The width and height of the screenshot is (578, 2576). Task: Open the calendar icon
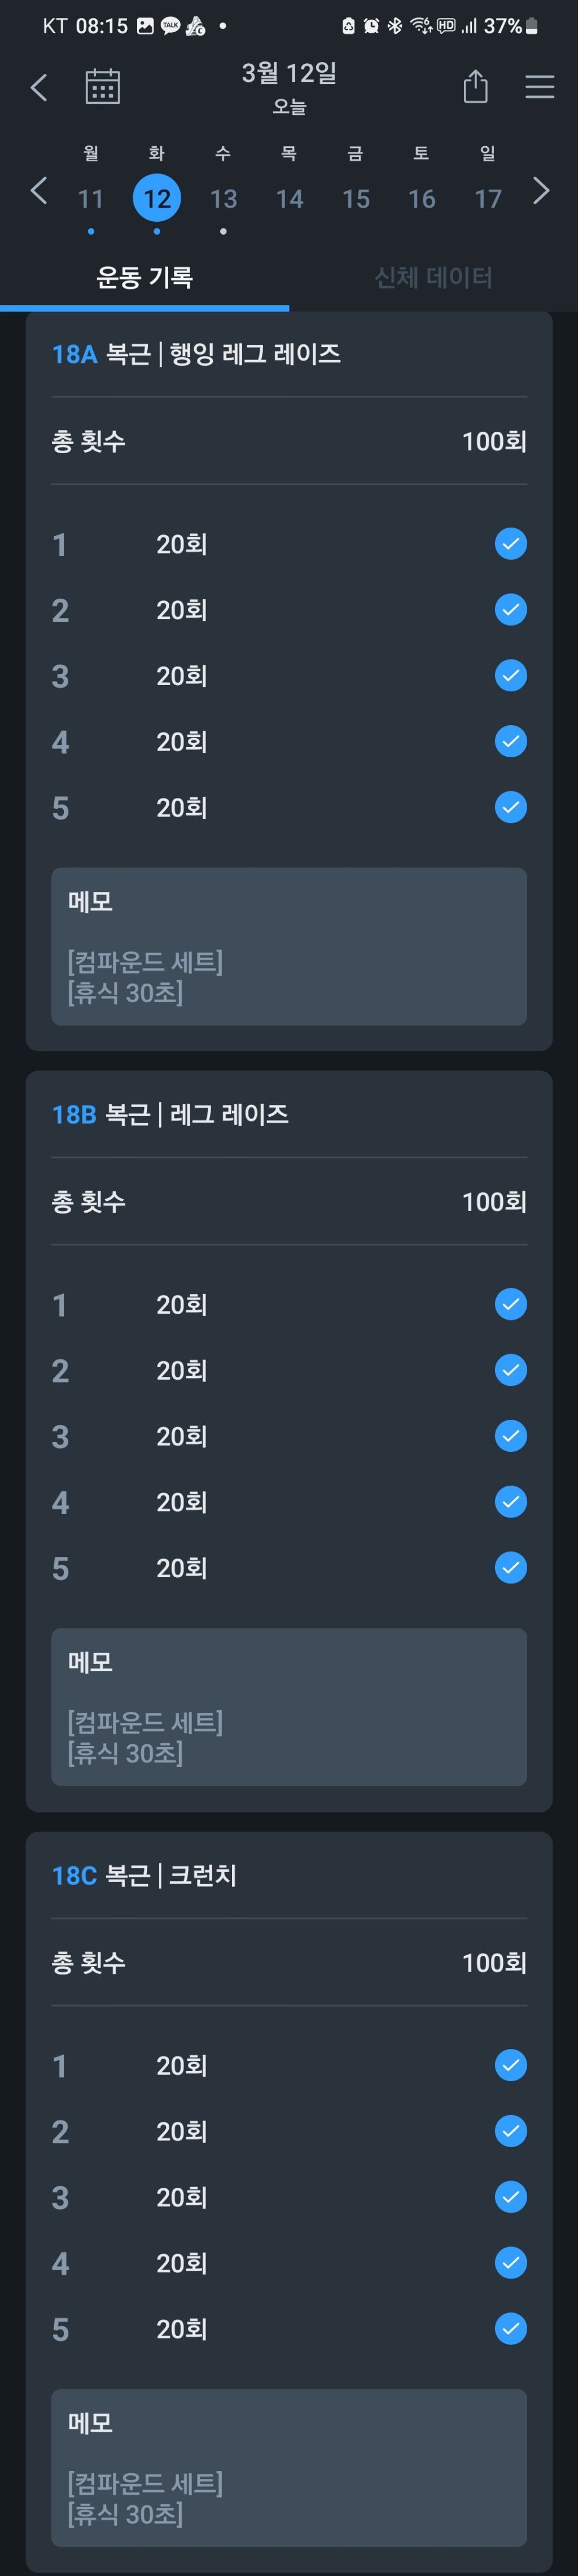coord(102,87)
